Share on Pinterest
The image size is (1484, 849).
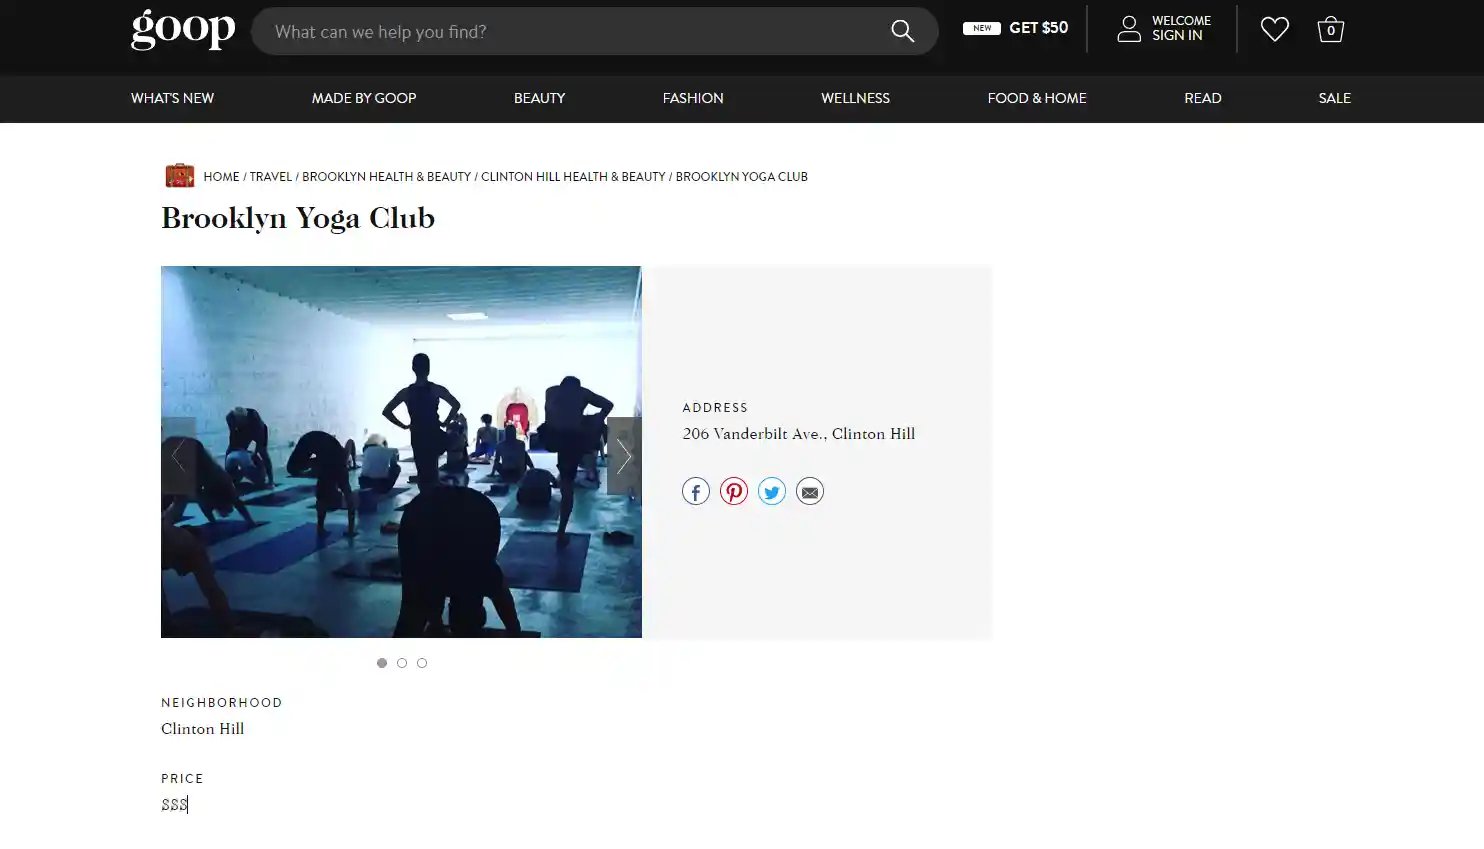[734, 491]
